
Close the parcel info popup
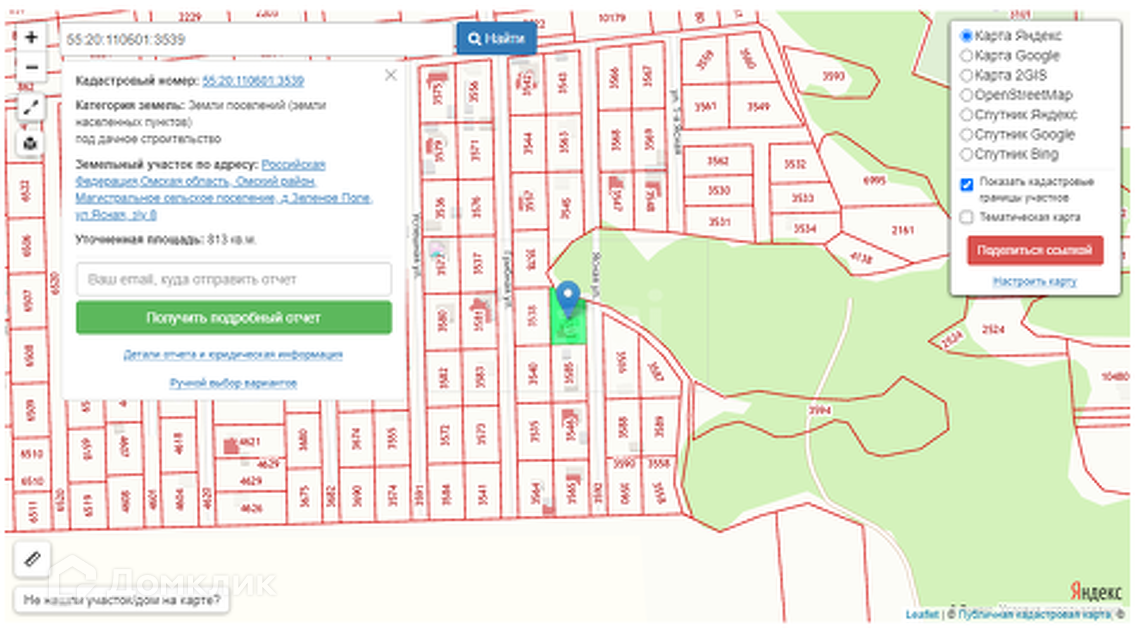coord(391,75)
